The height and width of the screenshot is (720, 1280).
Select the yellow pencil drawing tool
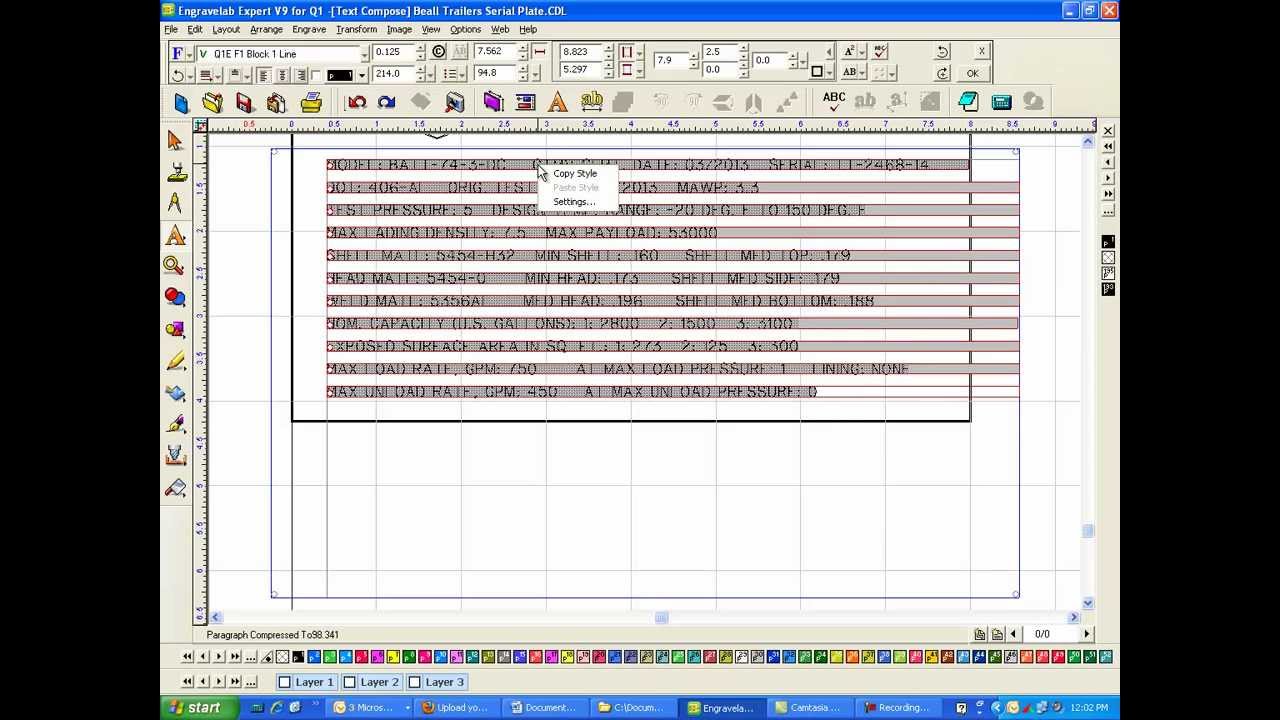[x=175, y=361]
